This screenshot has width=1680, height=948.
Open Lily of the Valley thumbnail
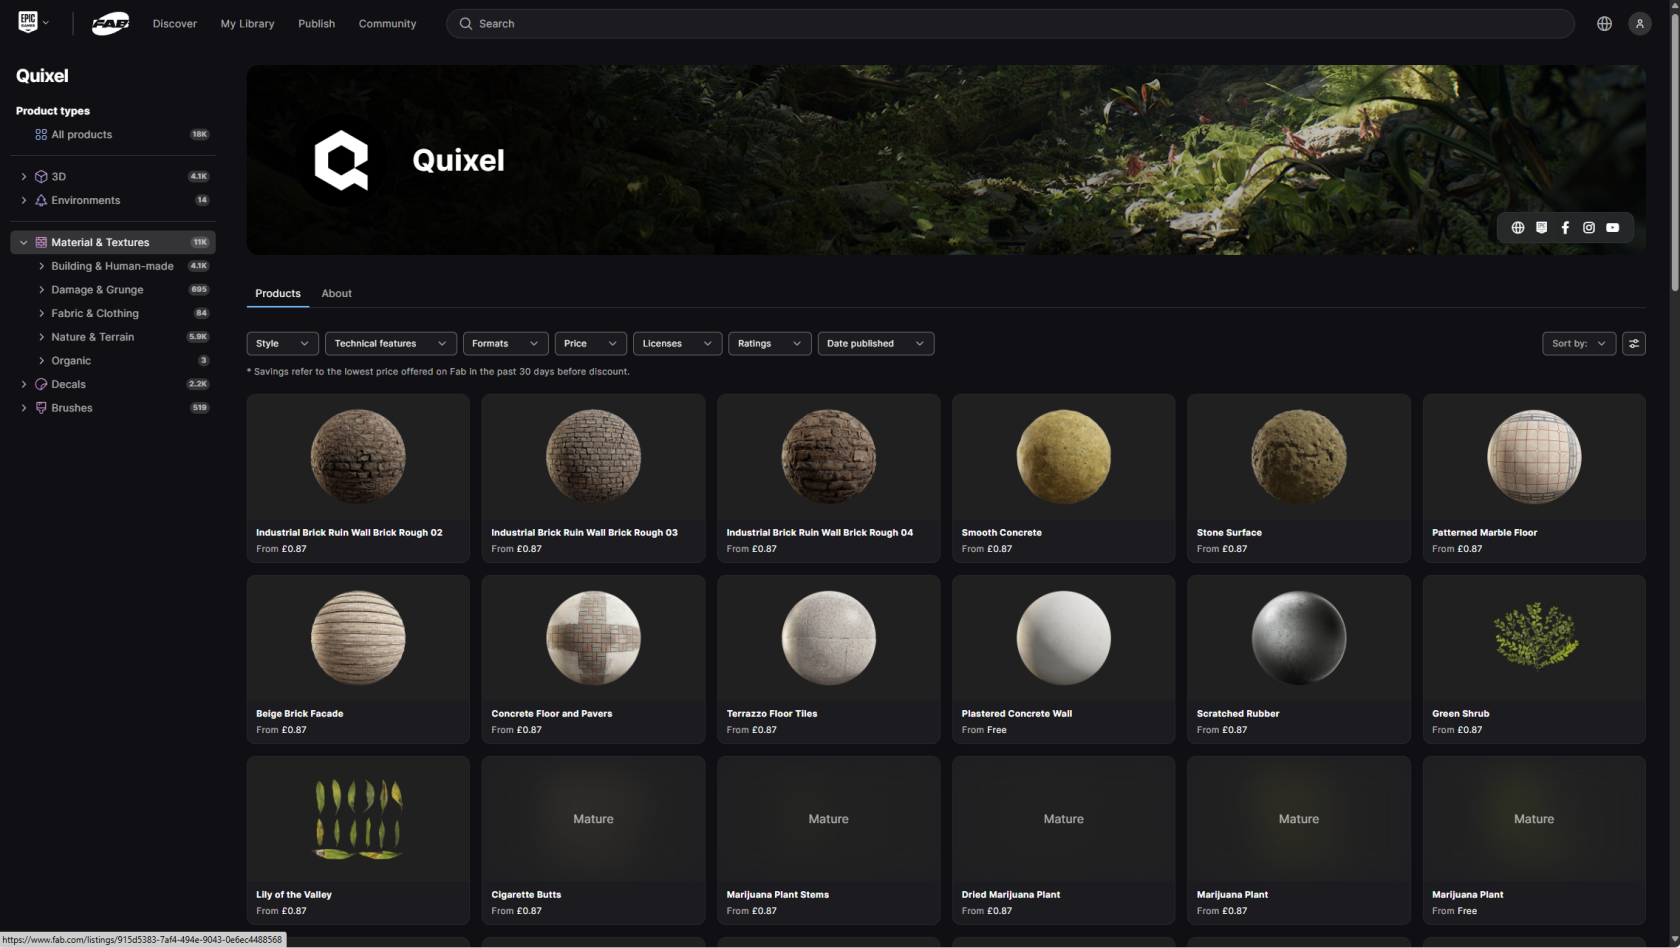point(358,819)
